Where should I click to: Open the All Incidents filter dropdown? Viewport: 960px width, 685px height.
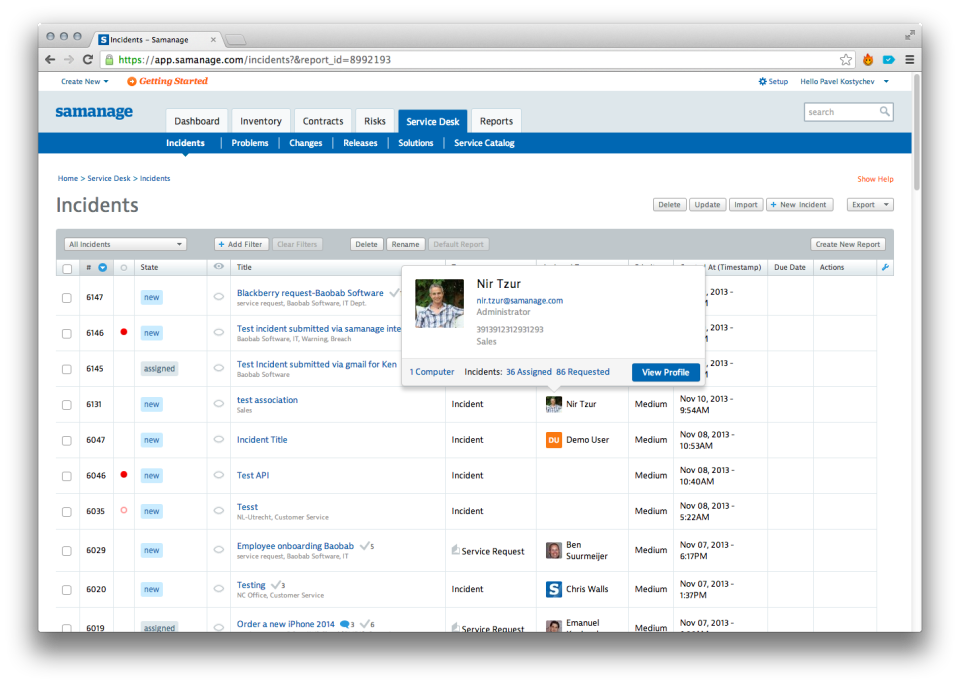[125, 244]
